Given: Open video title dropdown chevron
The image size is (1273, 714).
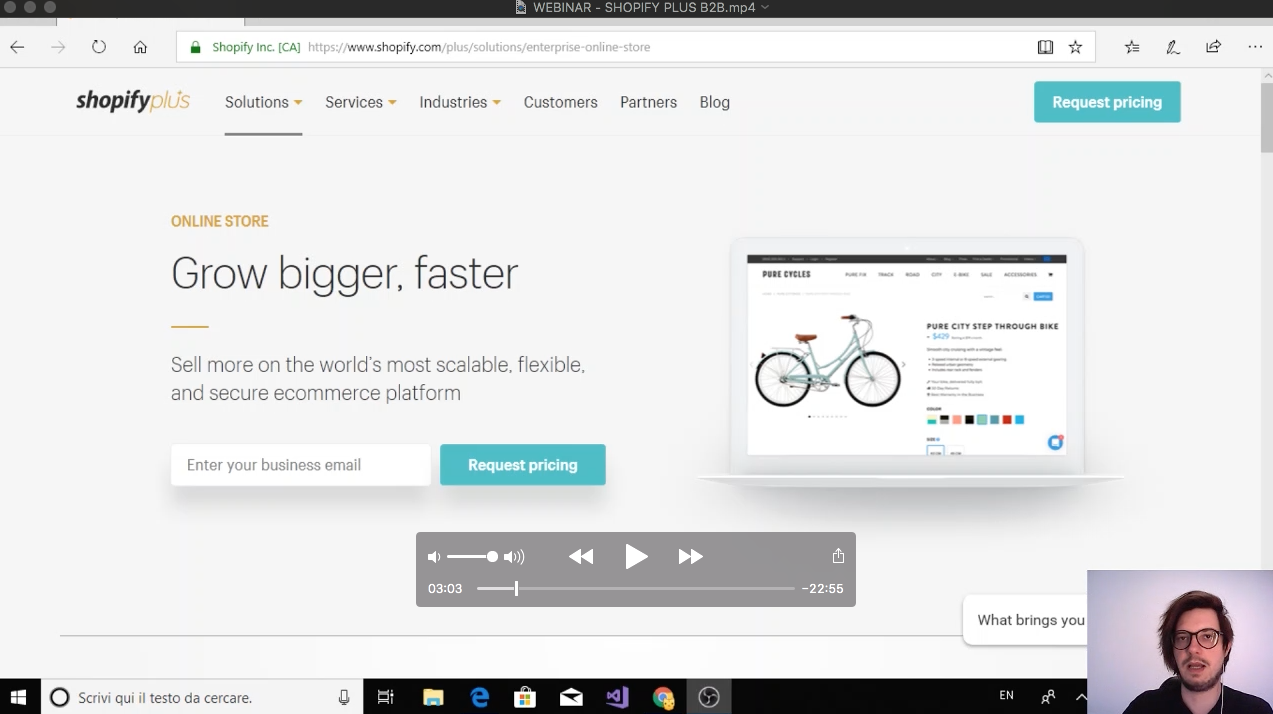Looking at the screenshot, I should (x=766, y=7).
